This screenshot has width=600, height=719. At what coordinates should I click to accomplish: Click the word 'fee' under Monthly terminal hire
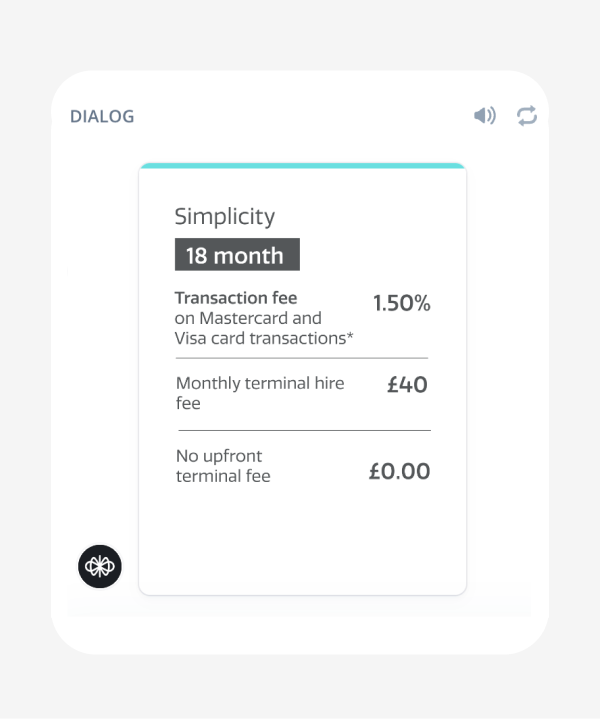pyautogui.click(x=188, y=403)
